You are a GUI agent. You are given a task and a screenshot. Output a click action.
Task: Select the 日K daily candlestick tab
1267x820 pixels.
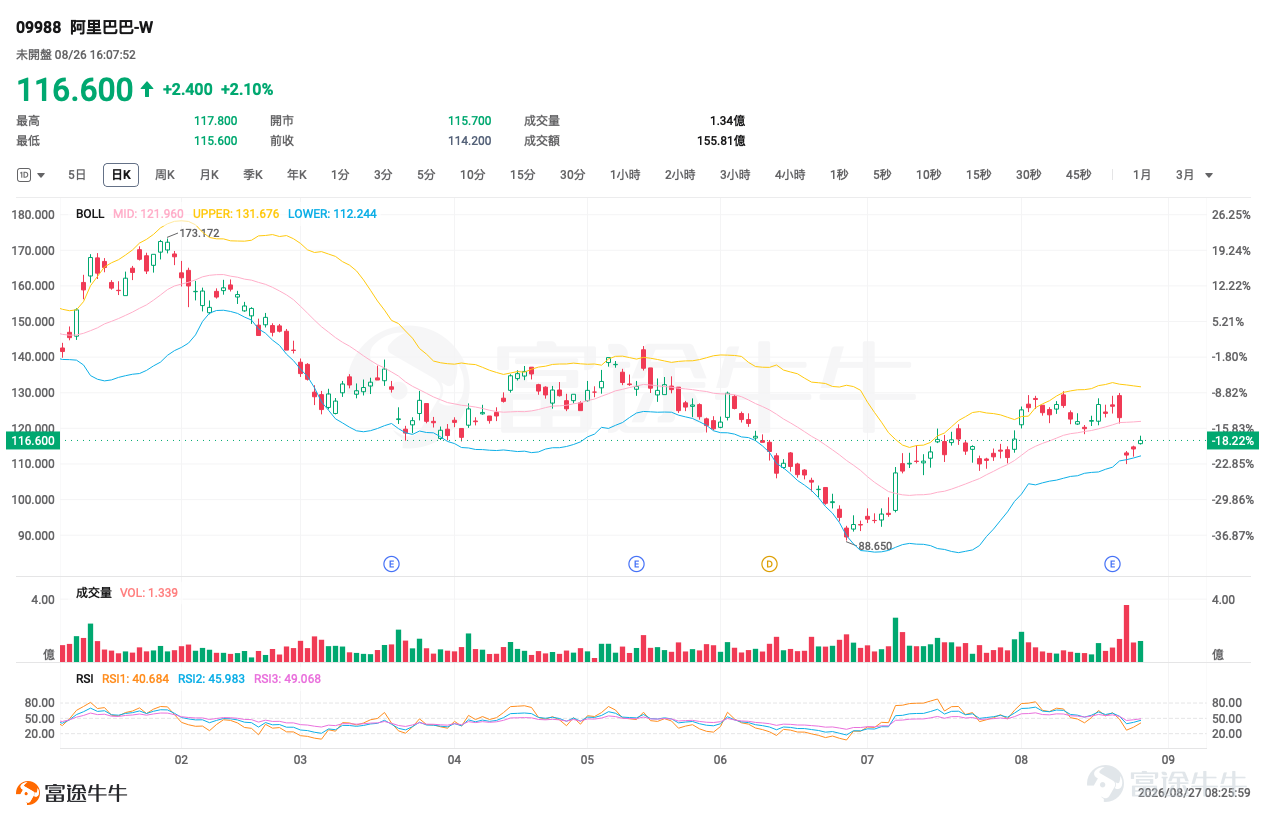click(121, 175)
